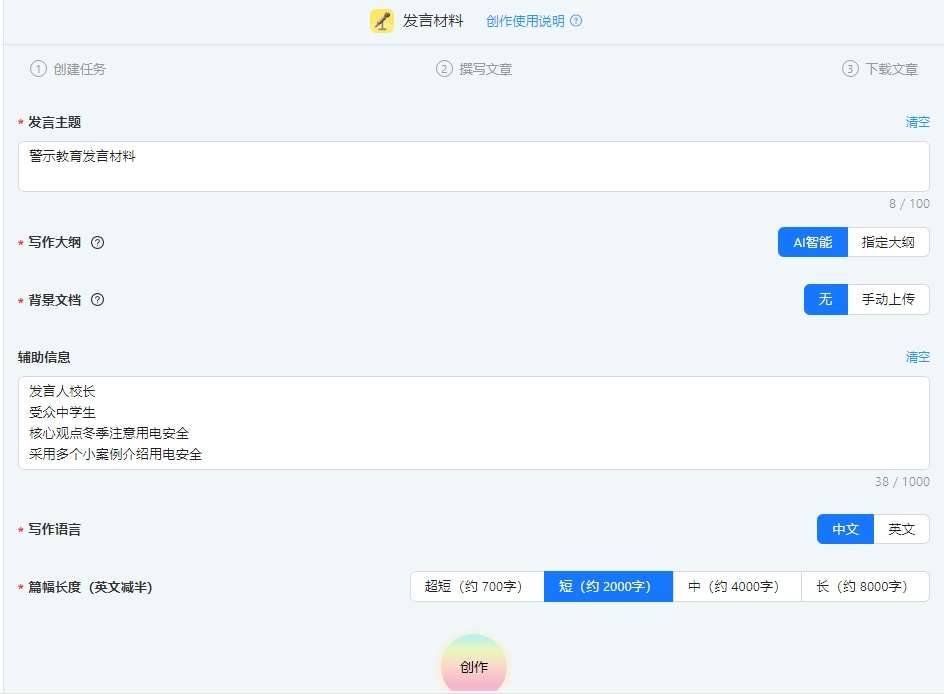This screenshot has width=944, height=694.
Task: Go to step 3 下载文章
Action: 880,69
